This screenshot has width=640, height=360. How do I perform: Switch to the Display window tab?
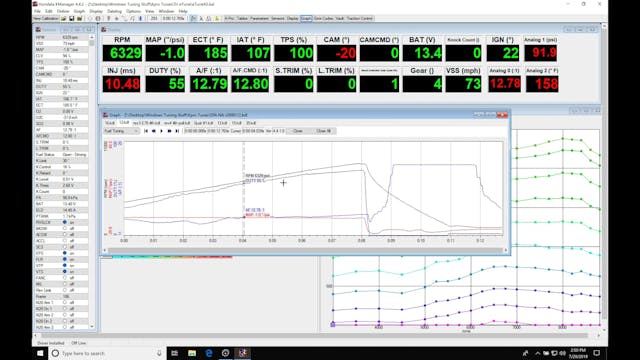[x=293, y=18]
